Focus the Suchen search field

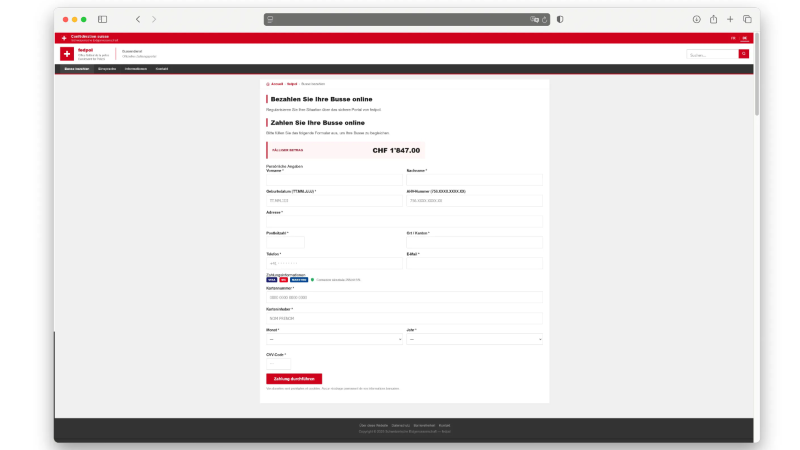(x=712, y=54)
